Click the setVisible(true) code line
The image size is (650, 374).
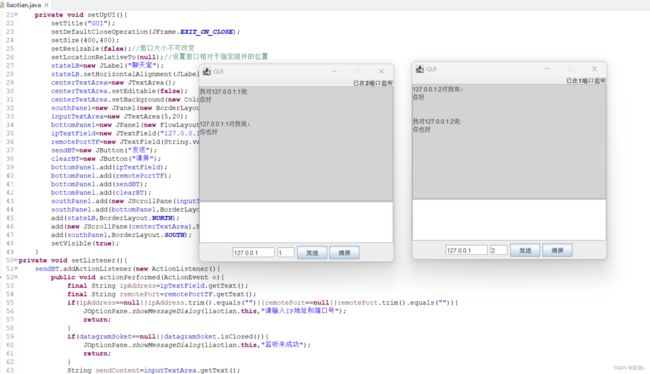pos(85,243)
